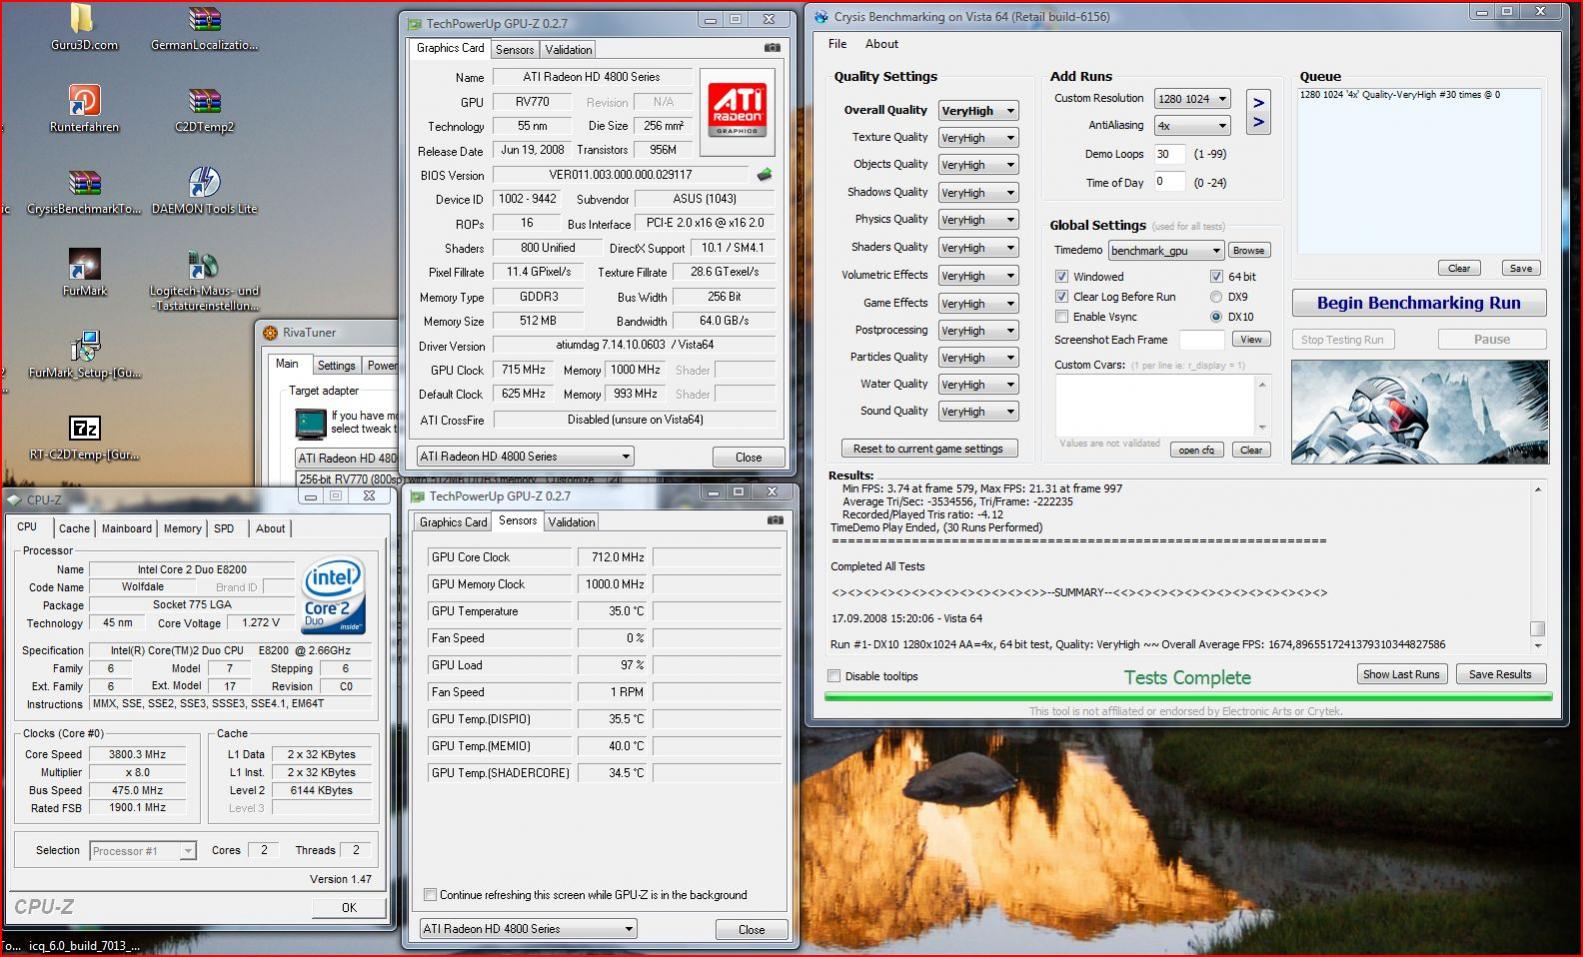Click the Demo Loops input field
This screenshot has width=1583, height=957.
coord(1169,154)
